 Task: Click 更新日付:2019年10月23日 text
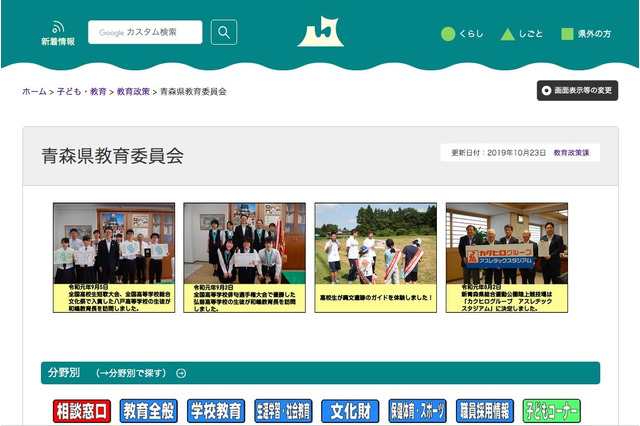pyautogui.click(x=498, y=153)
